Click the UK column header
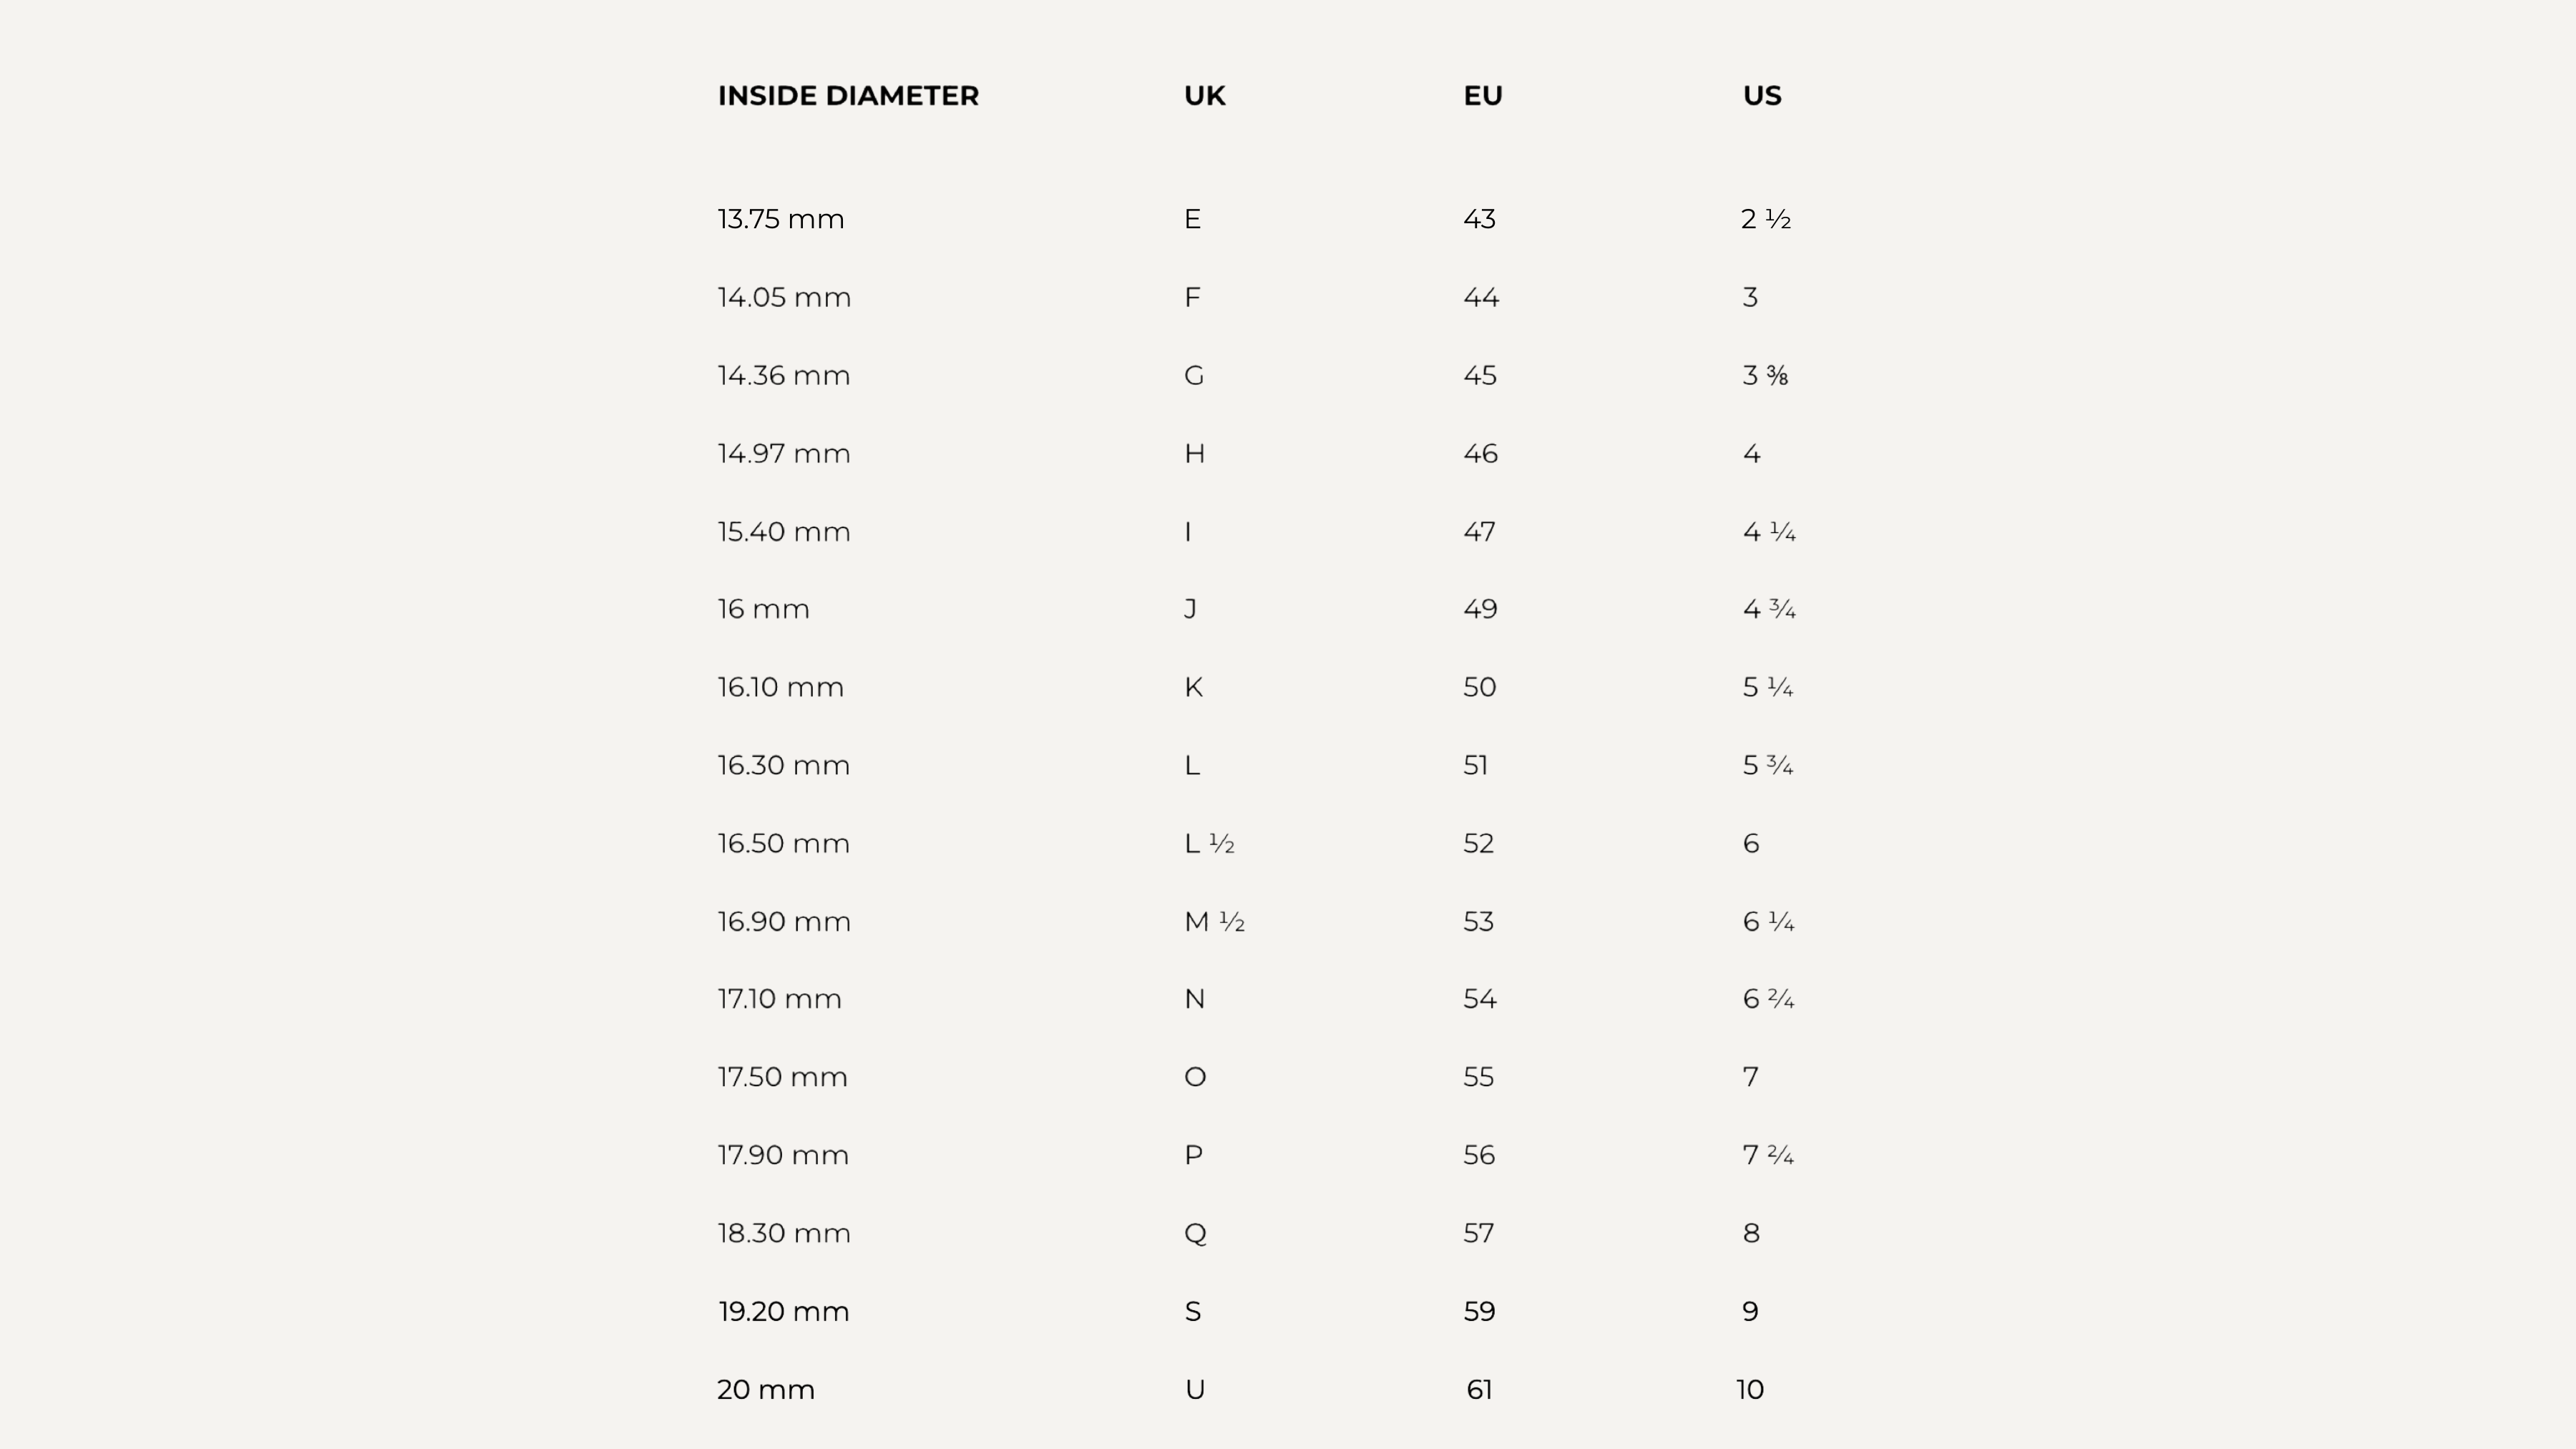Screen dimensions: 2576x1449 pos(1204,96)
